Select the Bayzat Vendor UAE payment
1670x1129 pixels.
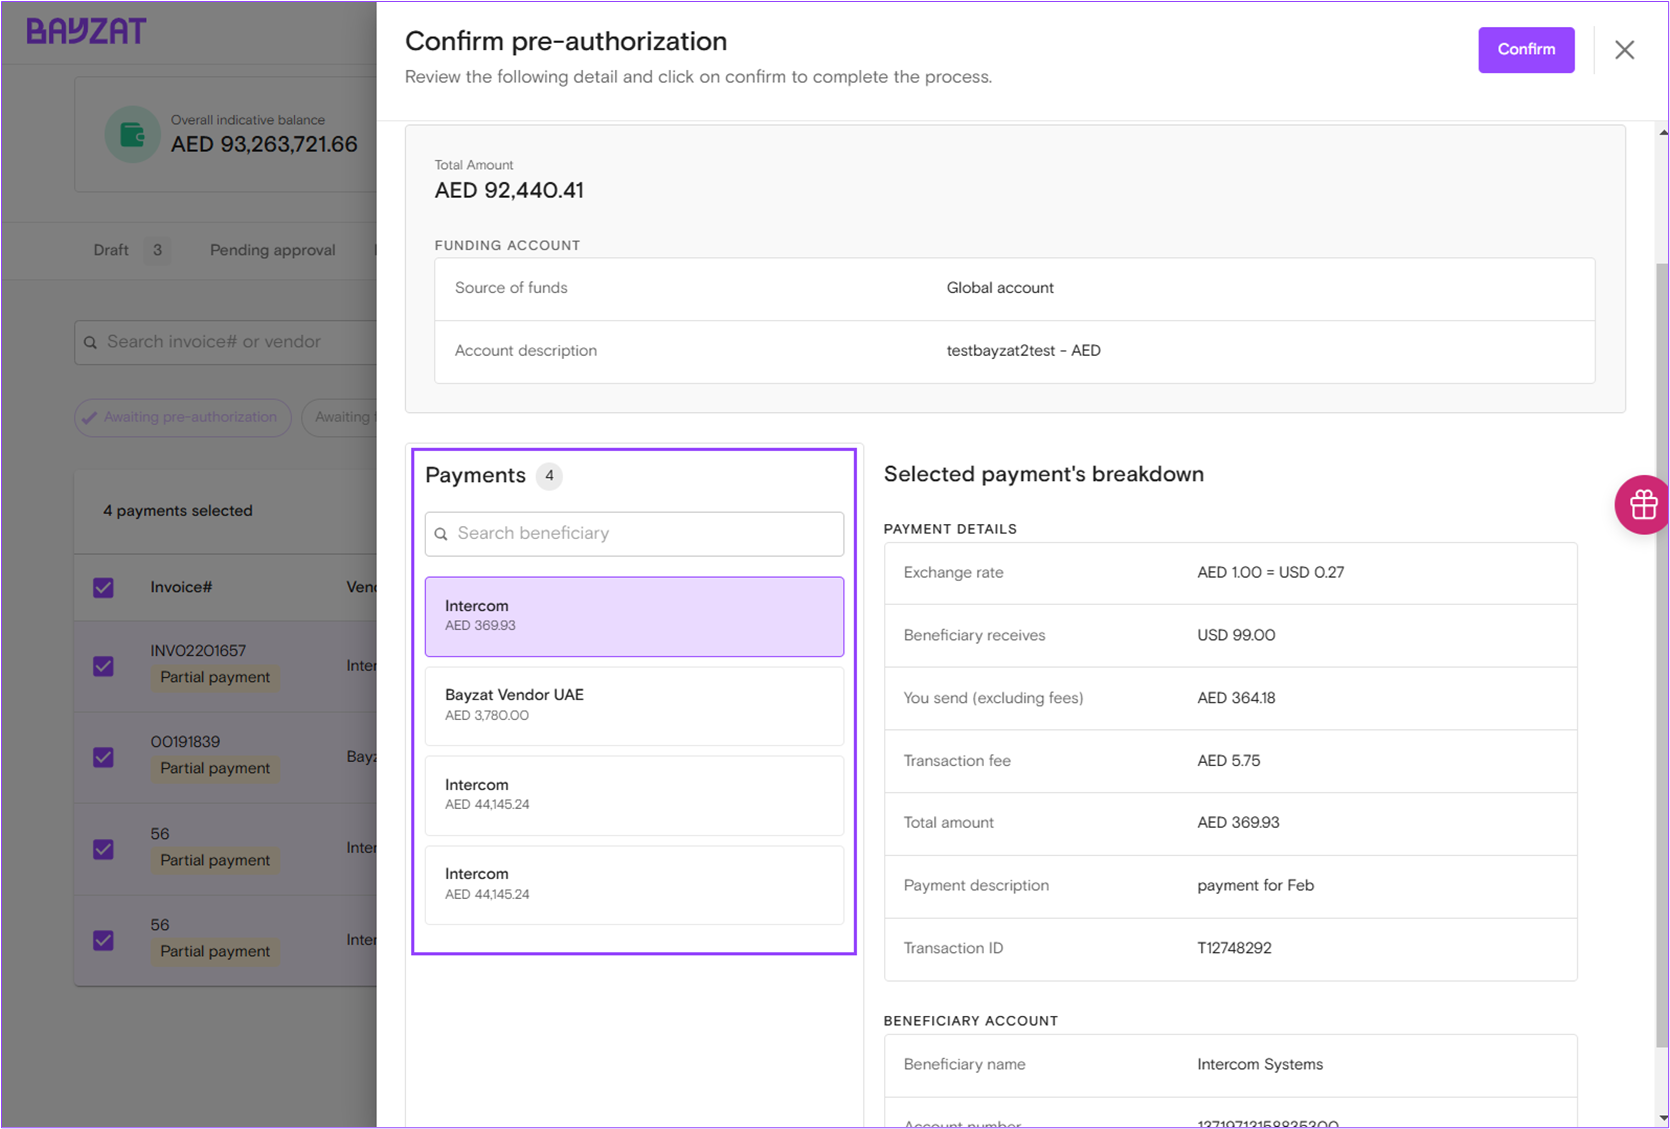pyautogui.click(x=634, y=705)
